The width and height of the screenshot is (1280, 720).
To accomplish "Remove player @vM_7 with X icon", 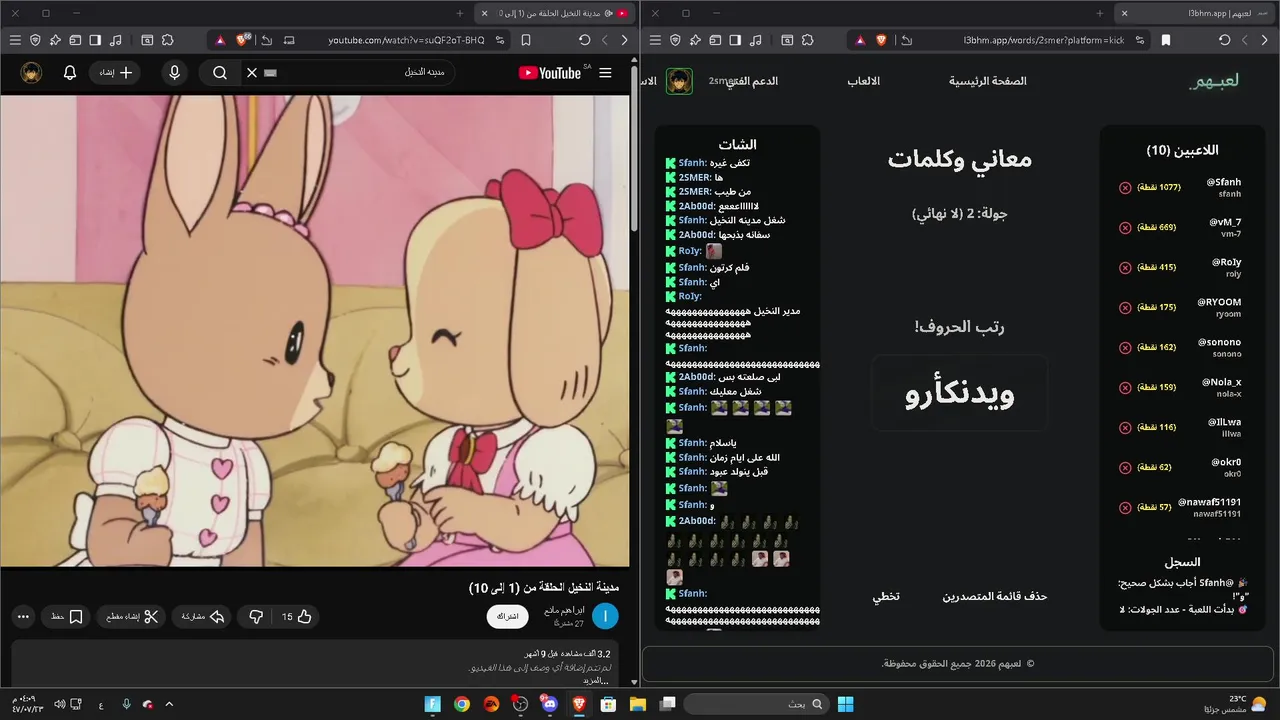I will coord(1125,227).
